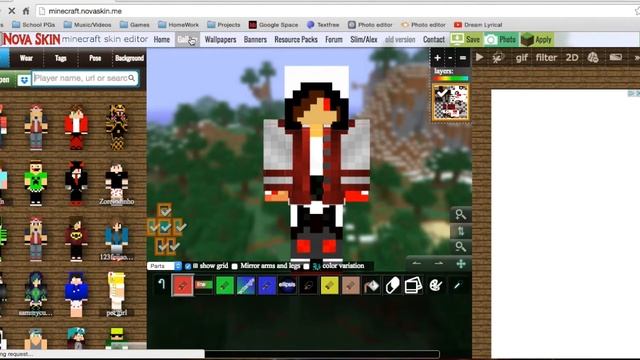
Task: Open the Forum link
Action: click(x=334, y=40)
